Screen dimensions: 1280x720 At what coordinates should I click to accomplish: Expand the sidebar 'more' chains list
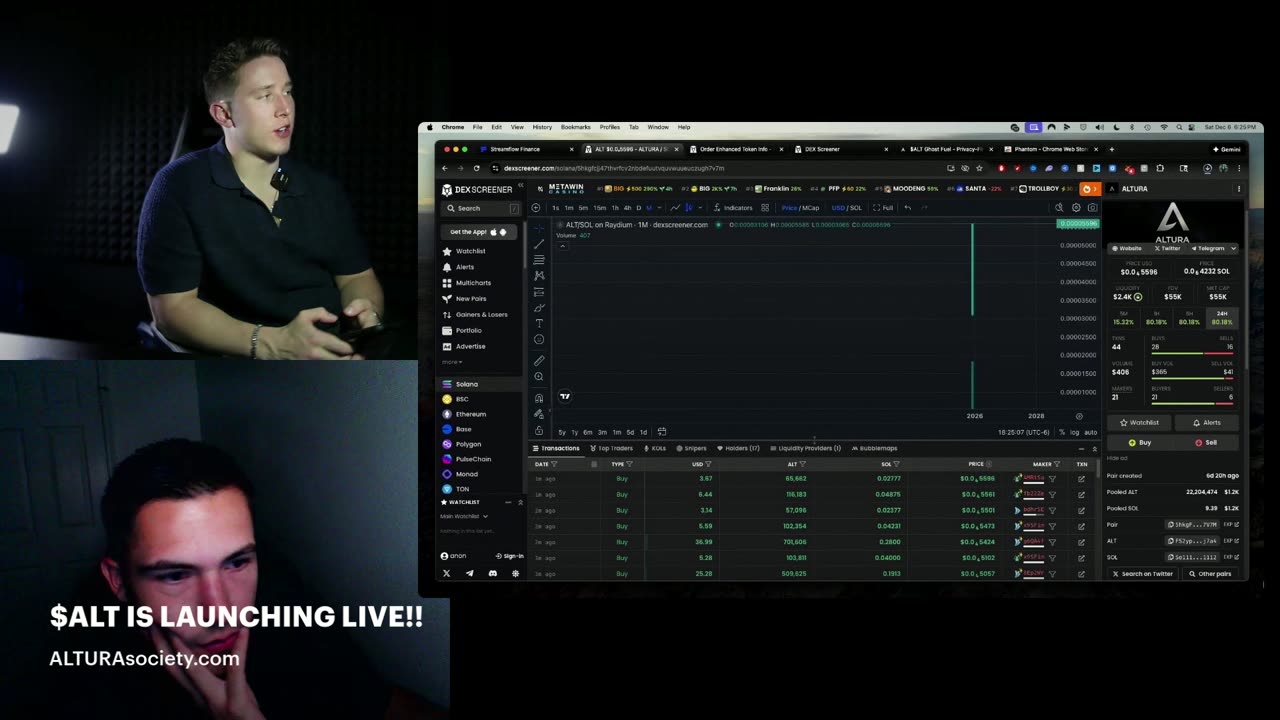coord(452,362)
